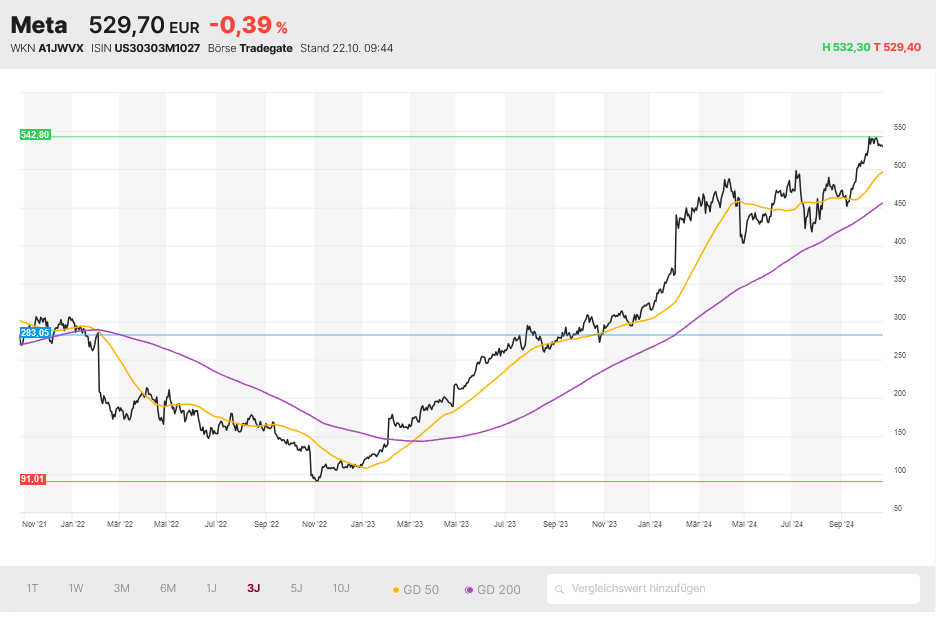
Task: Click the WKN A1JWVX label
Action: click(x=47, y=48)
